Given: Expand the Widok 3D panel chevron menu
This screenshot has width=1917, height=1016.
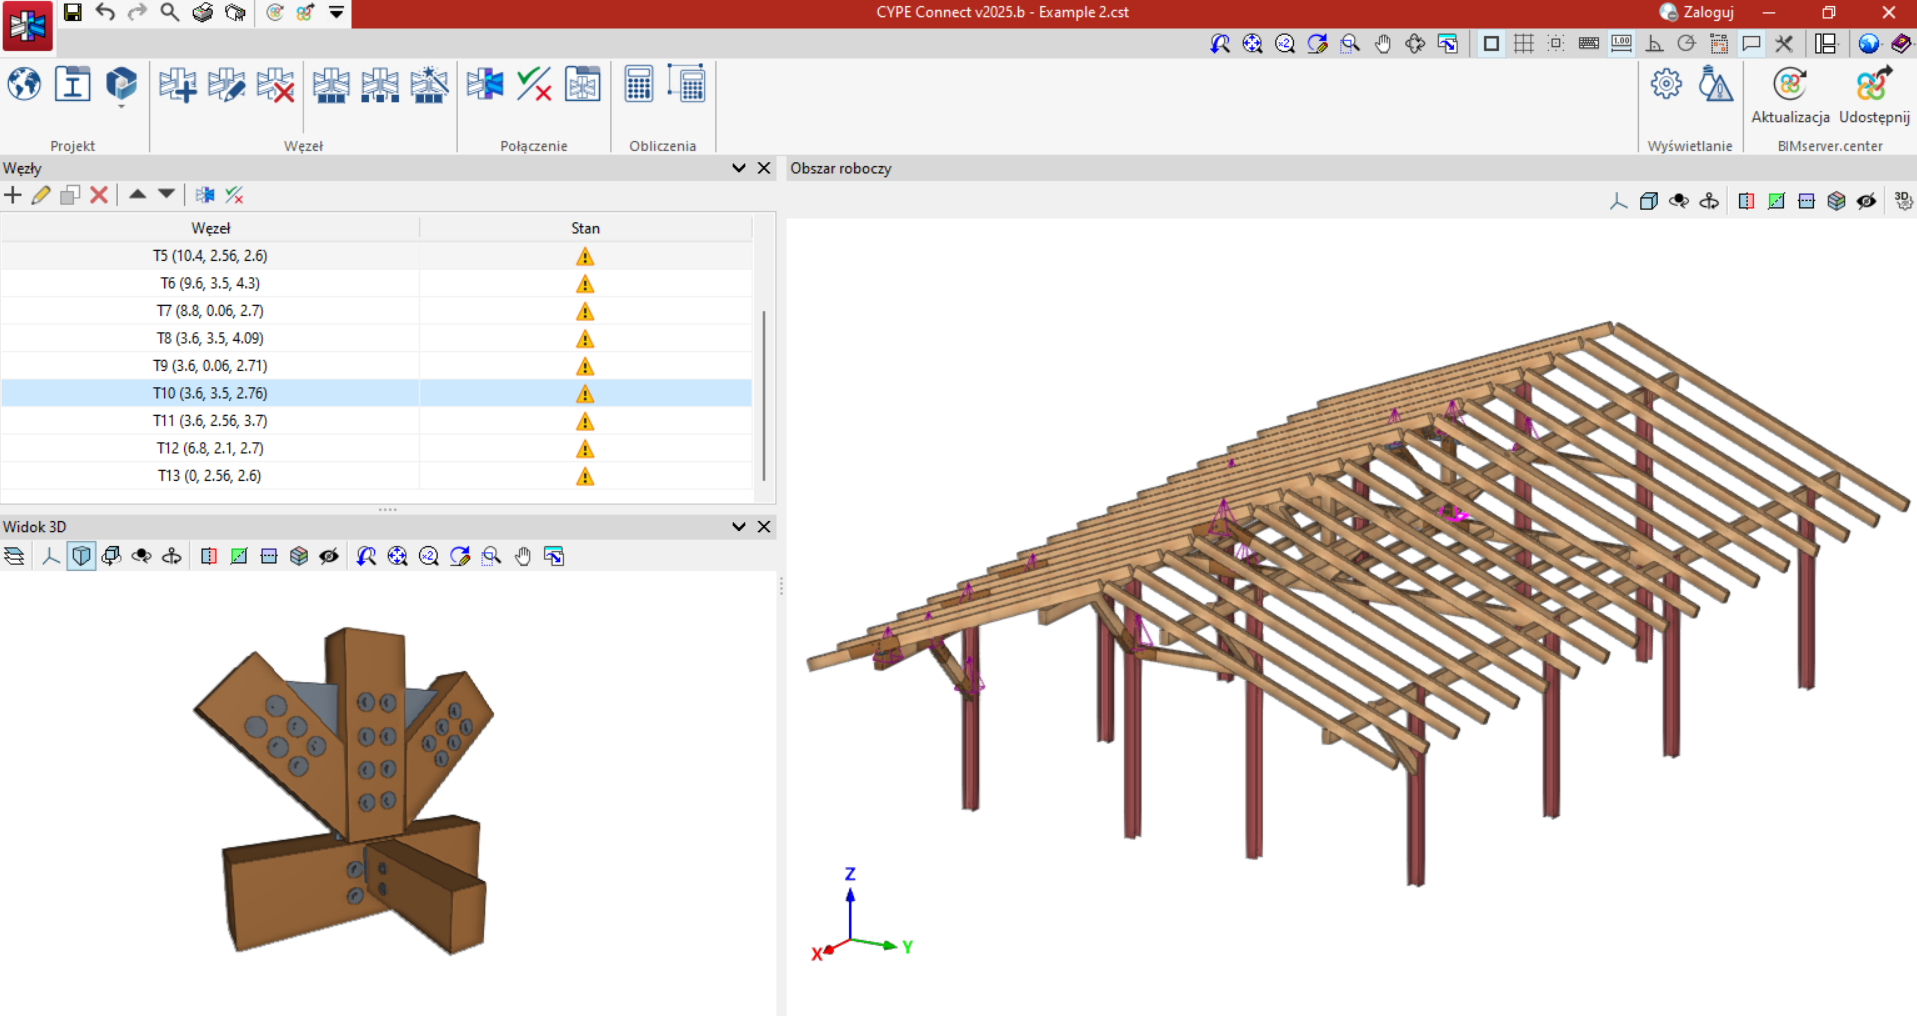Looking at the screenshot, I should pyautogui.click(x=739, y=526).
